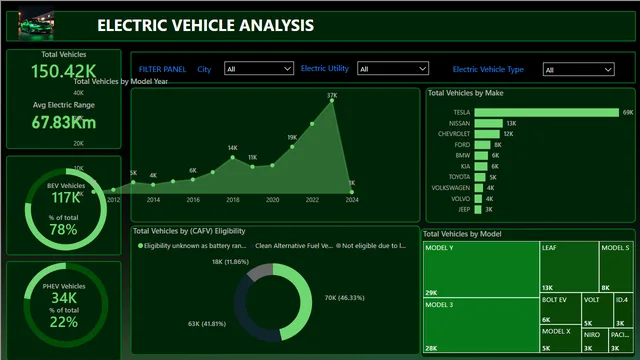Click the NIRO treemap tile

pyautogui.click(x=595, y=340)
